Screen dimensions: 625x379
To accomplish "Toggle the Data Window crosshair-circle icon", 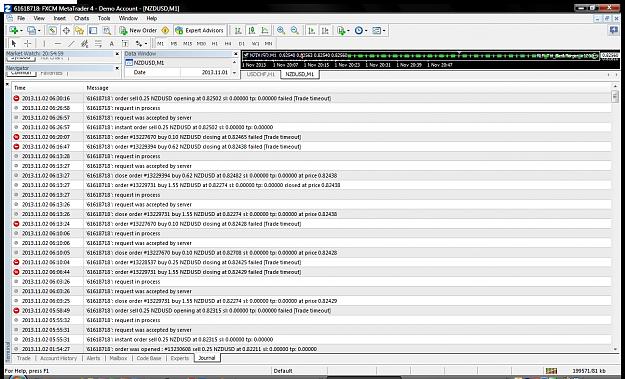I will 66,30.
